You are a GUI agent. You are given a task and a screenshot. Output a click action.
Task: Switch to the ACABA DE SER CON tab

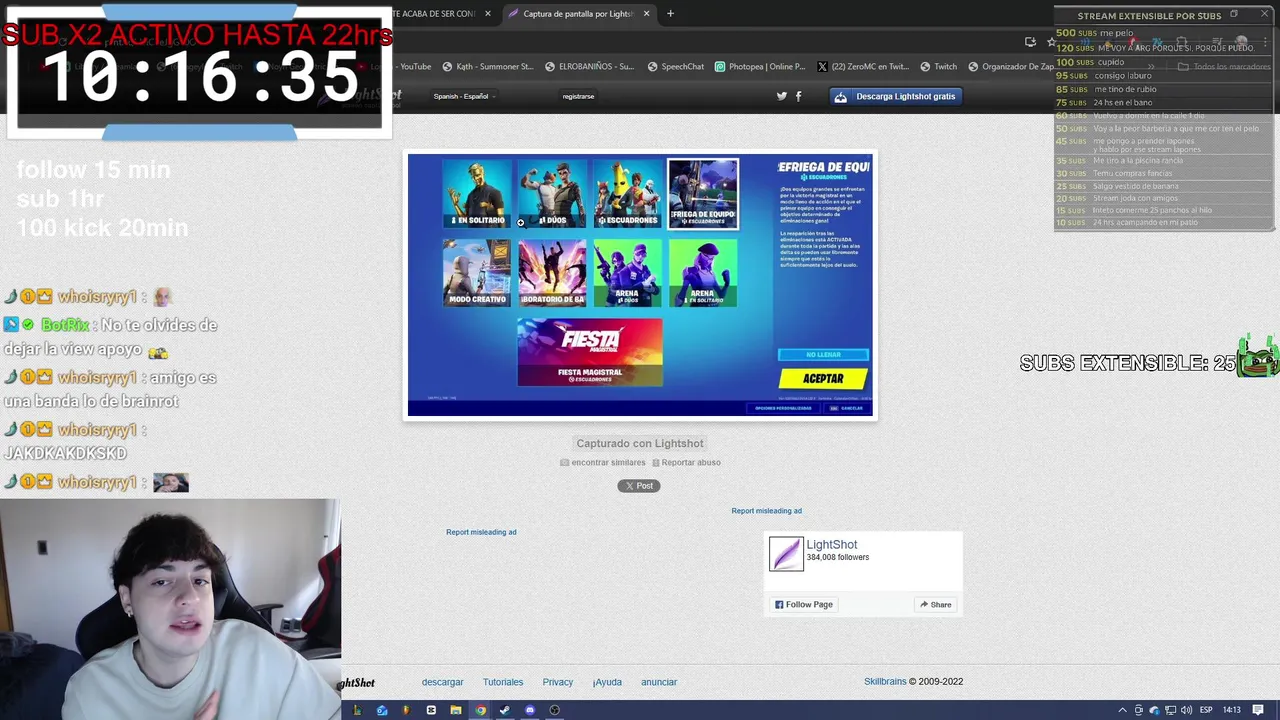[433, 14]
